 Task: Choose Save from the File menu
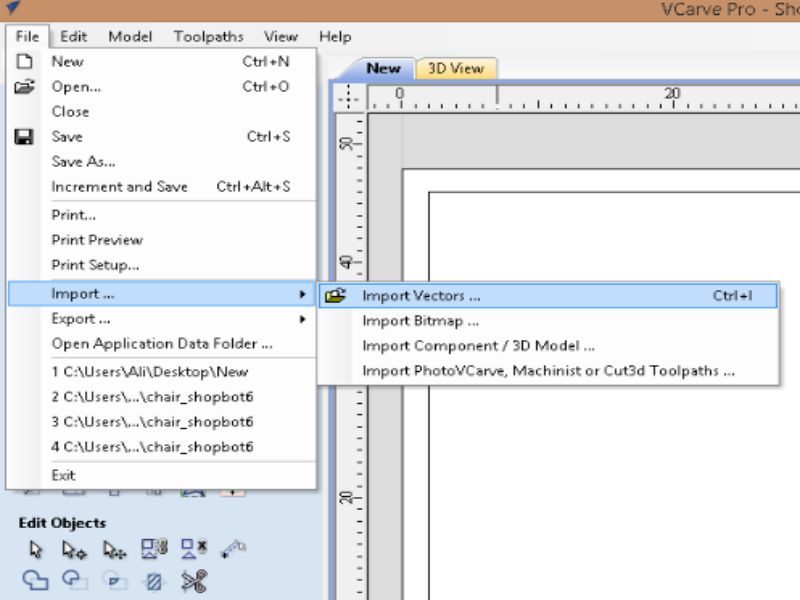coord(161,137)
